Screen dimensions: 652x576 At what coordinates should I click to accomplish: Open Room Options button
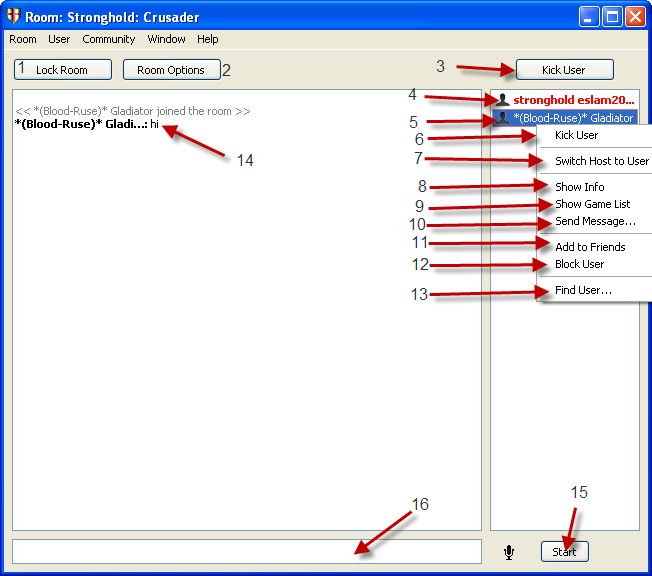coord(171,69)
